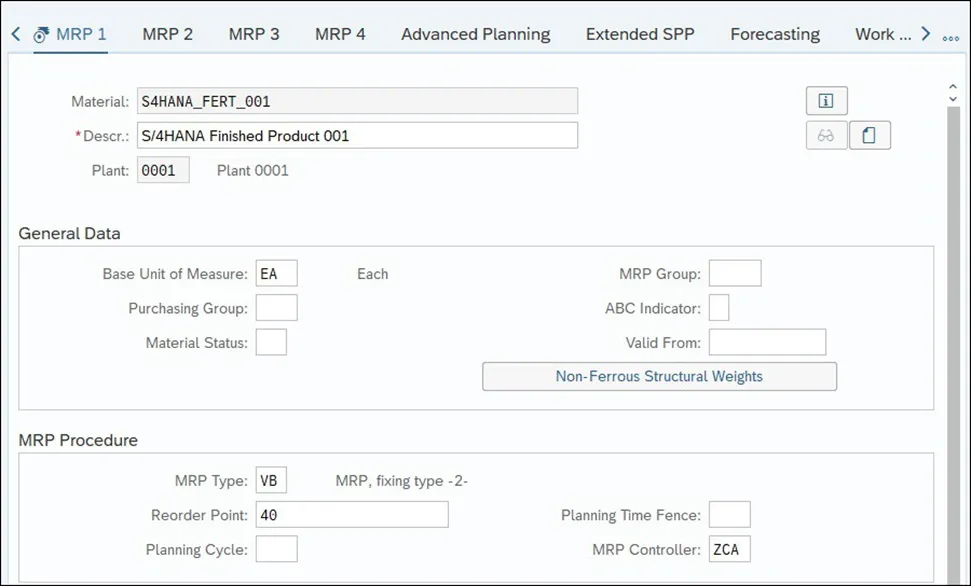The width and height of the screenshot is (971, 586).
Task: Click the icon on the MRP 1 tab
Action: tap(41, 35)
